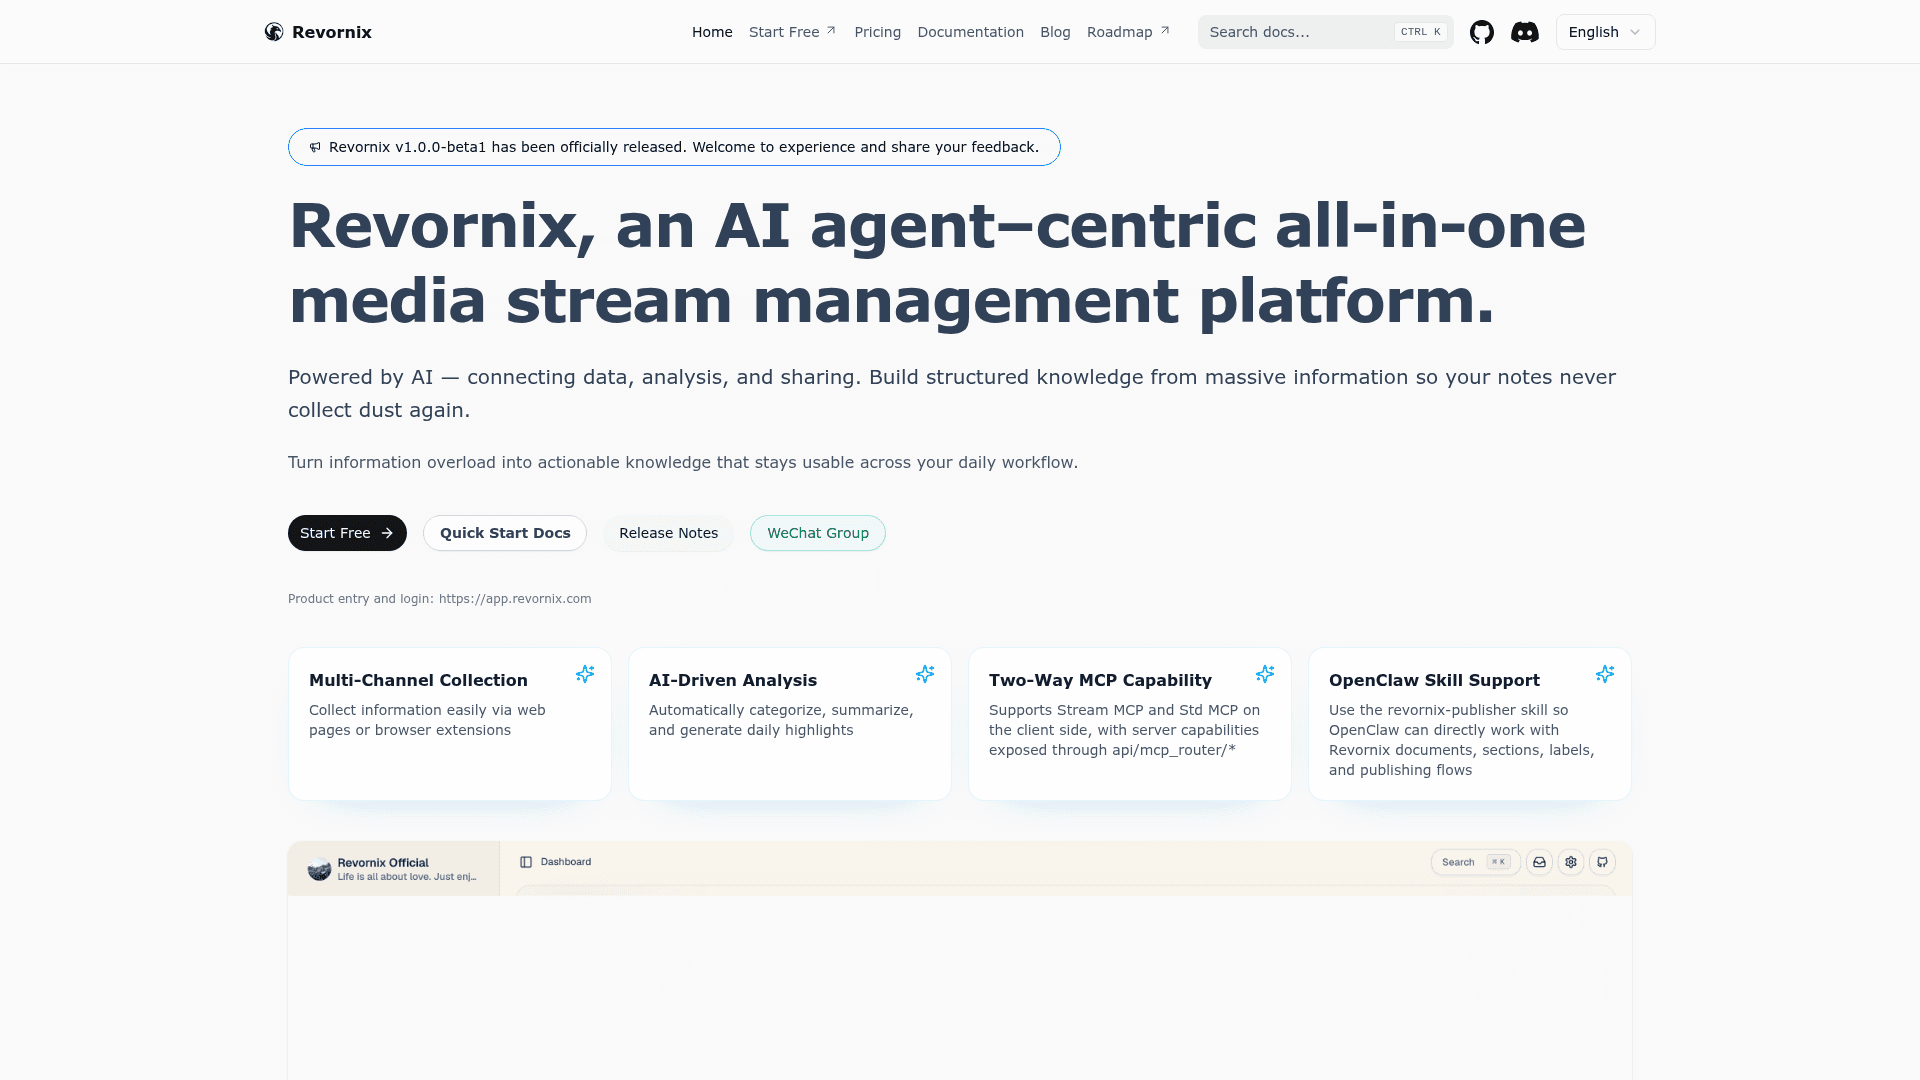Click the black Start Free button

pos(347,533)
